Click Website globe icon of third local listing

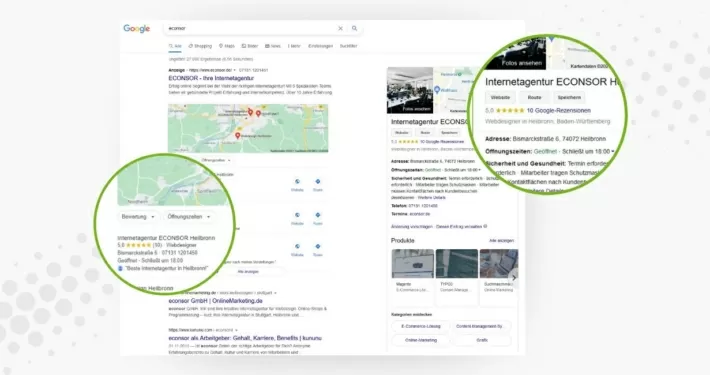(x=297, y=246)
